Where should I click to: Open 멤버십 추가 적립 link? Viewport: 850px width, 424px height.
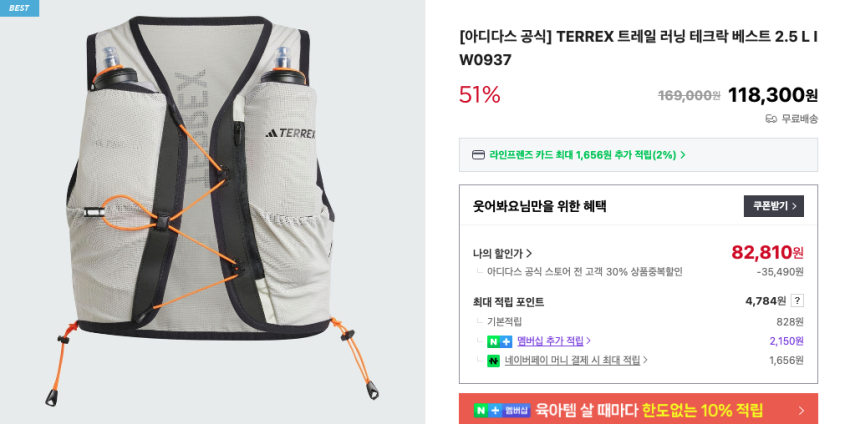click(553, 341)
